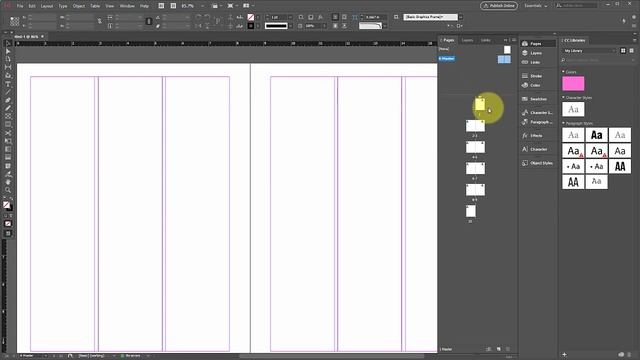Click the reference point locator grid
This screenshot has height=360, width=640.
15,21
